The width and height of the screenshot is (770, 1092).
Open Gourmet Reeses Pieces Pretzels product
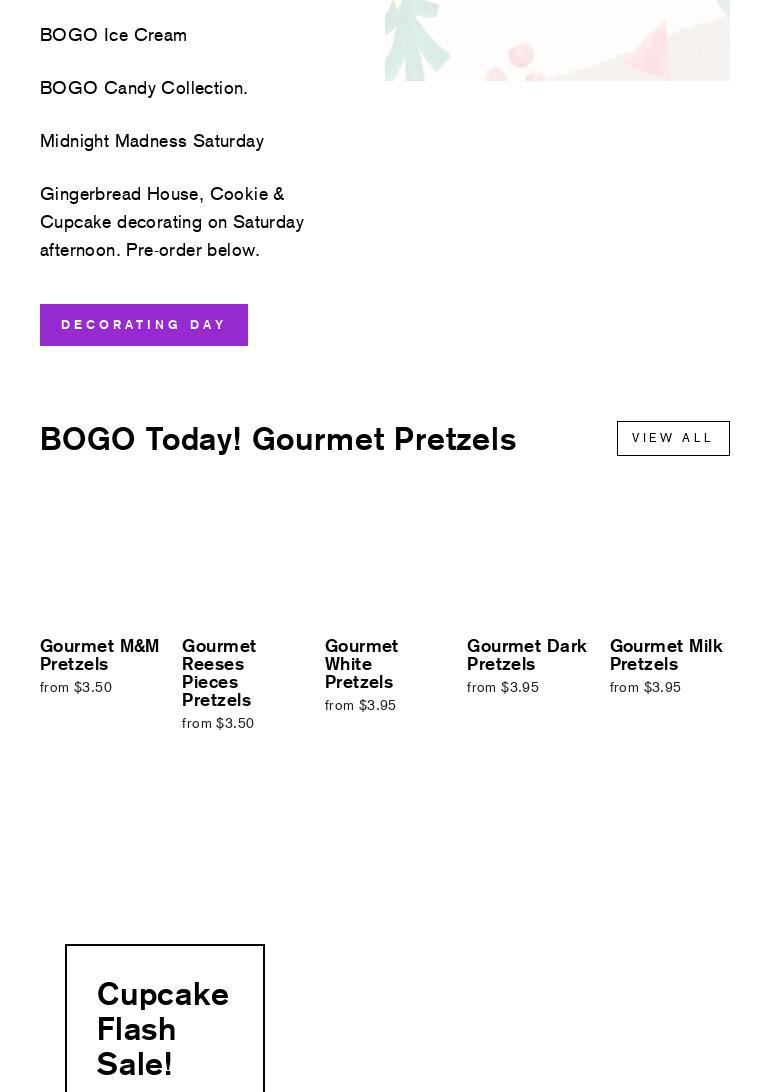click(219, 673)
